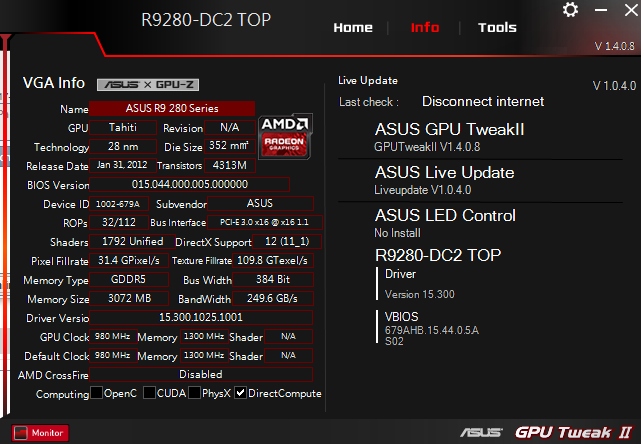
Task: Click the Live Update version V 1.0.4.0
Action: (x=614, y=86)
